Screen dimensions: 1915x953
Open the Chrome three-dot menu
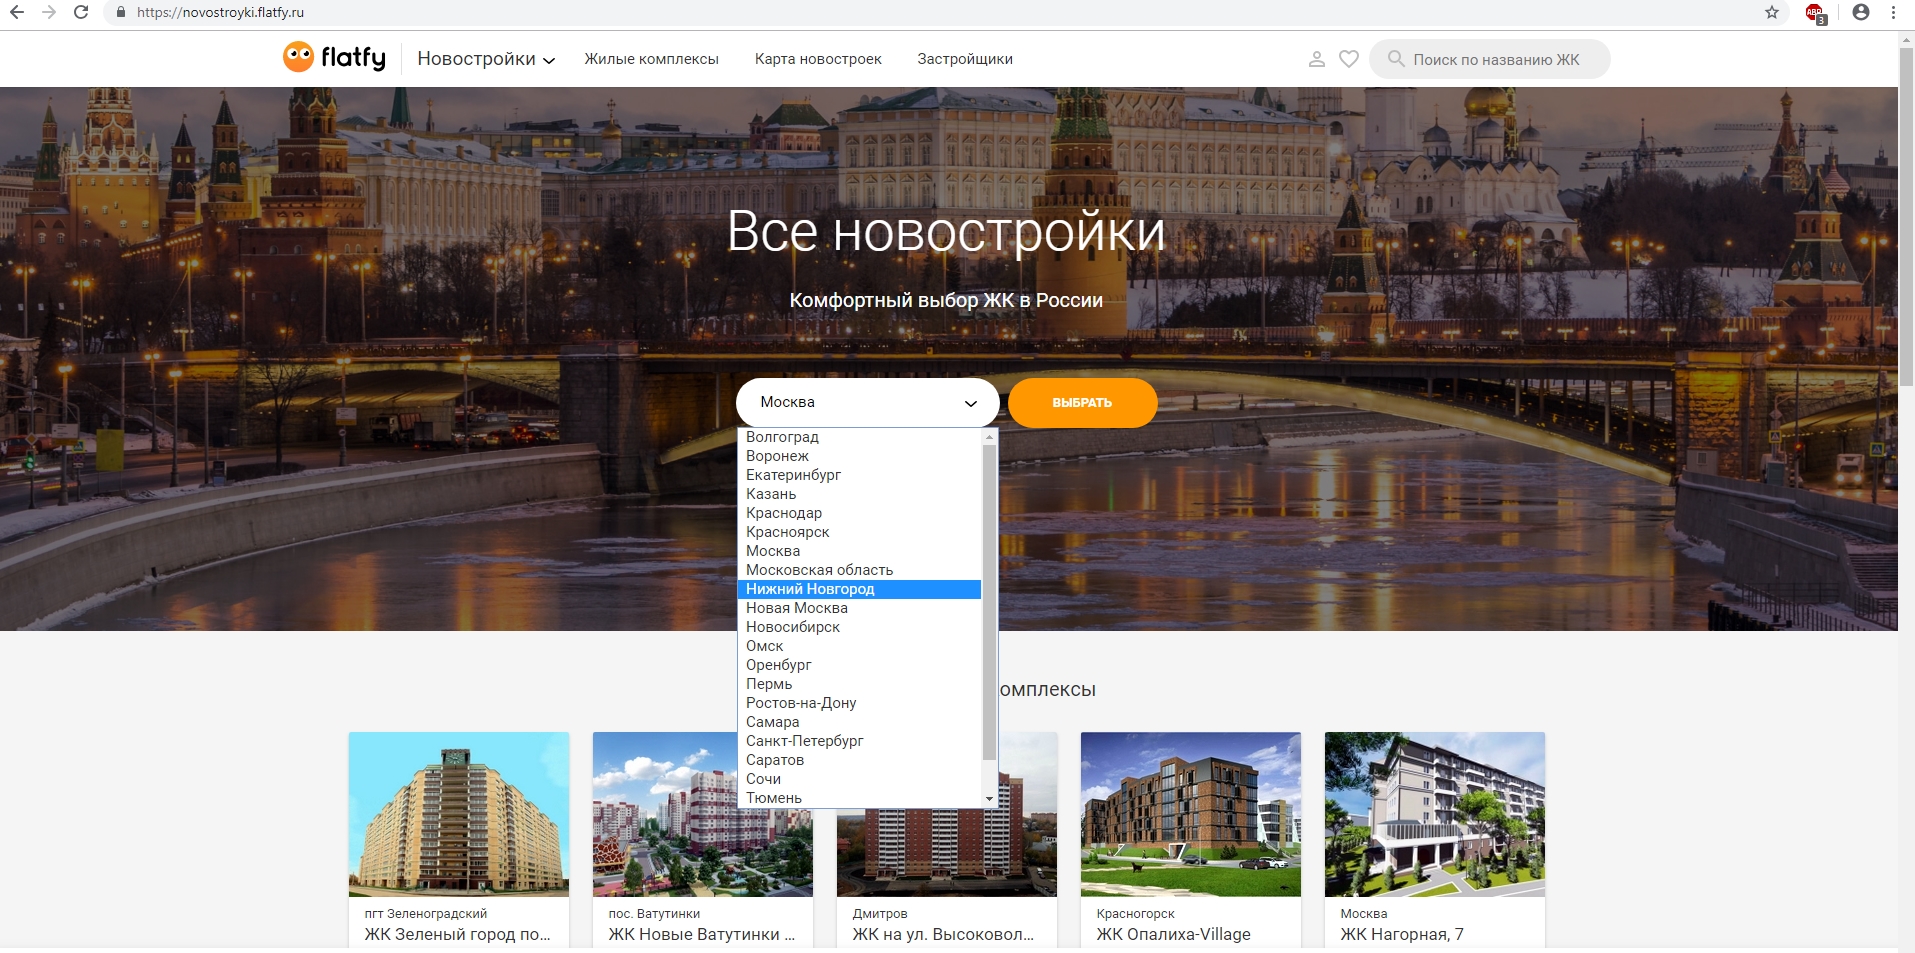1893,12
